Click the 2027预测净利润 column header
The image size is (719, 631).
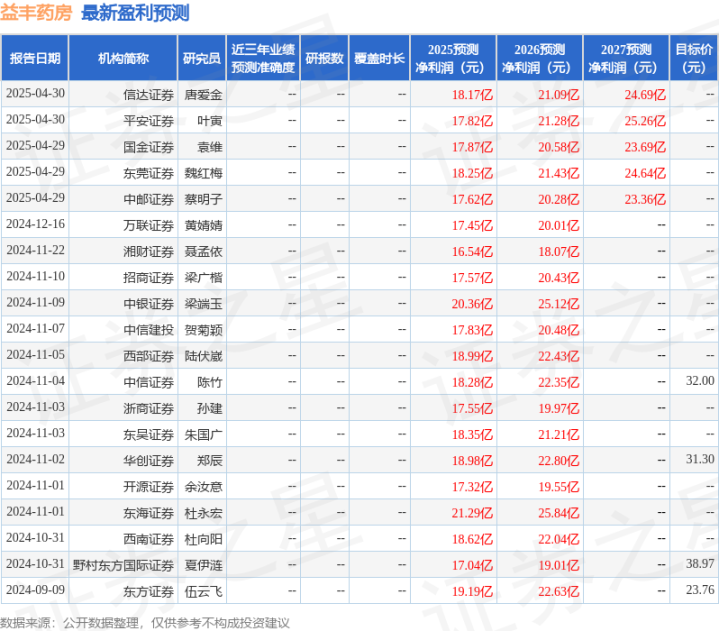pyautogui.click(x=626, y=58)
